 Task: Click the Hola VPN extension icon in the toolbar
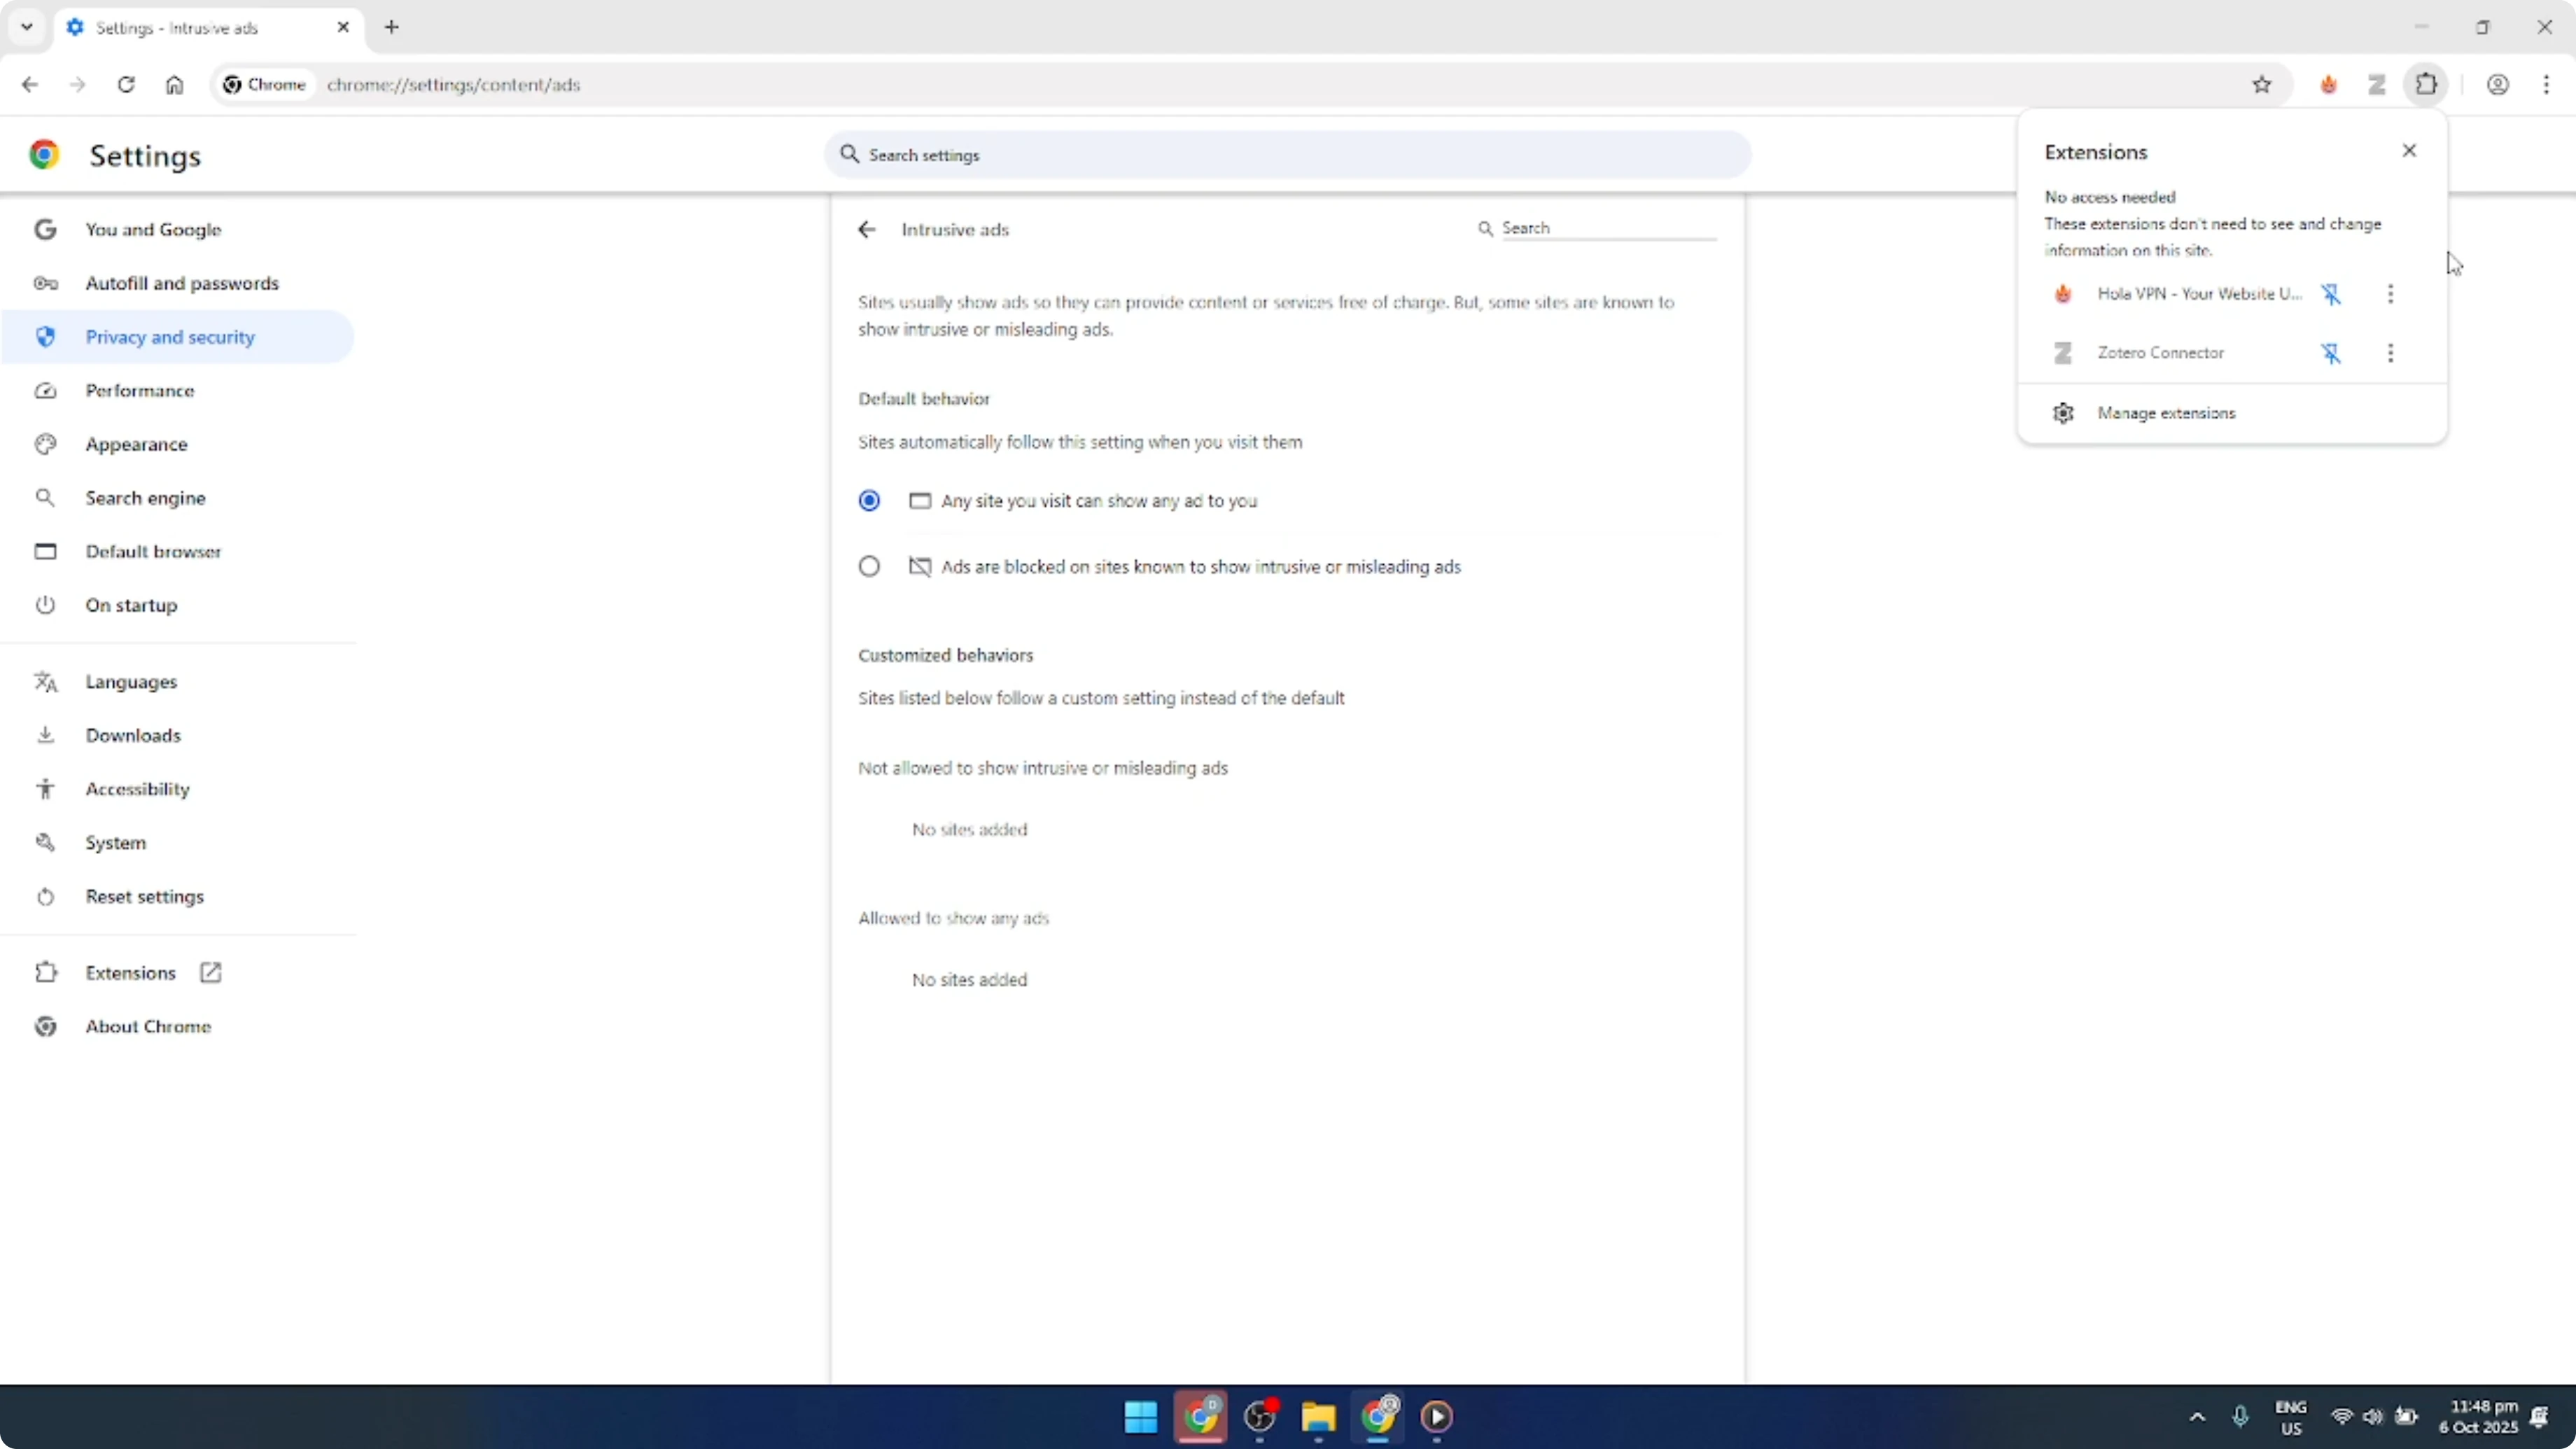[2328, 84]
